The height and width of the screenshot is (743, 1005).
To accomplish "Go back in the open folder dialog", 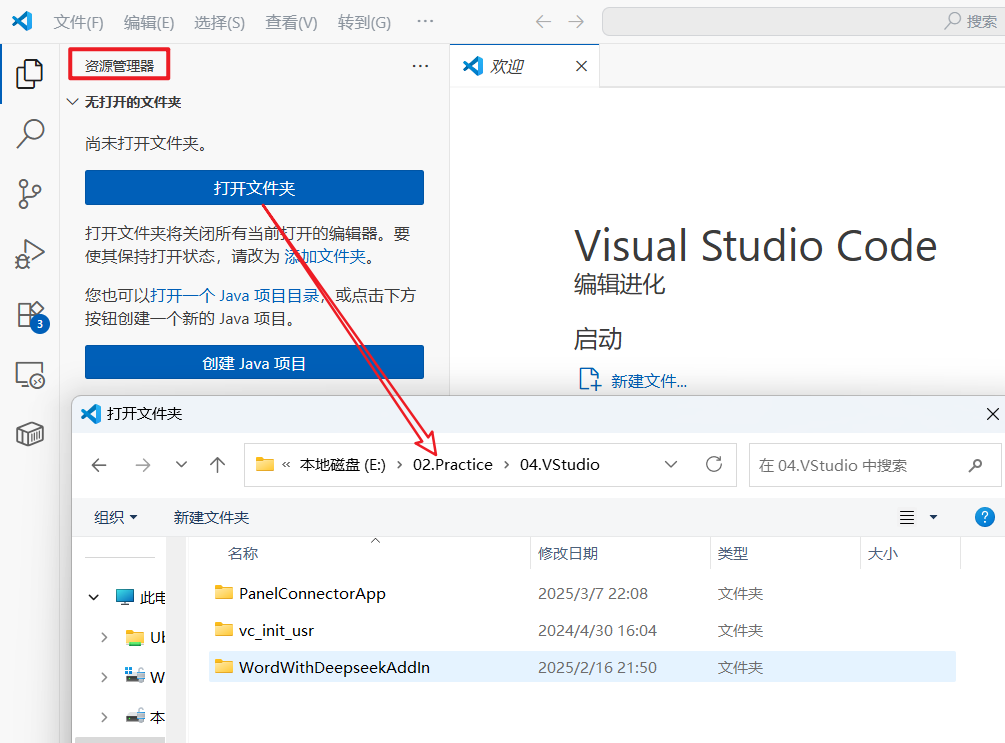I will click(x=99, y=465).
